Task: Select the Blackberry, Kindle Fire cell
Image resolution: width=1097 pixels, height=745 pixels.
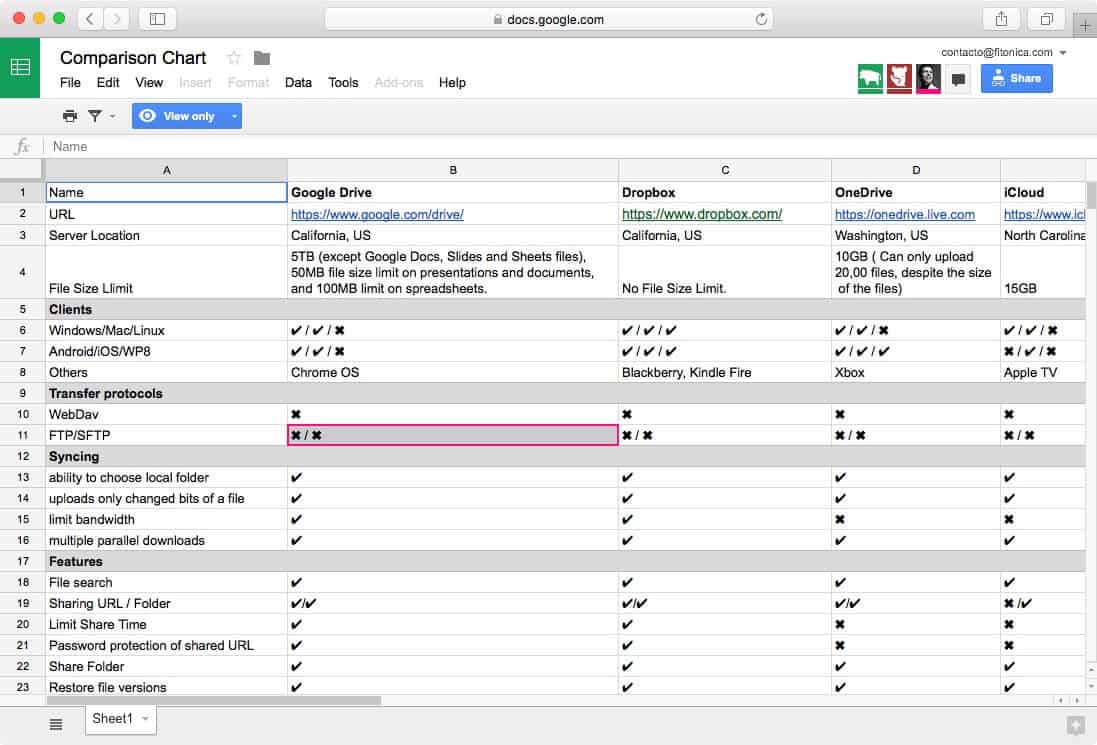Action: tap(725, 372)
